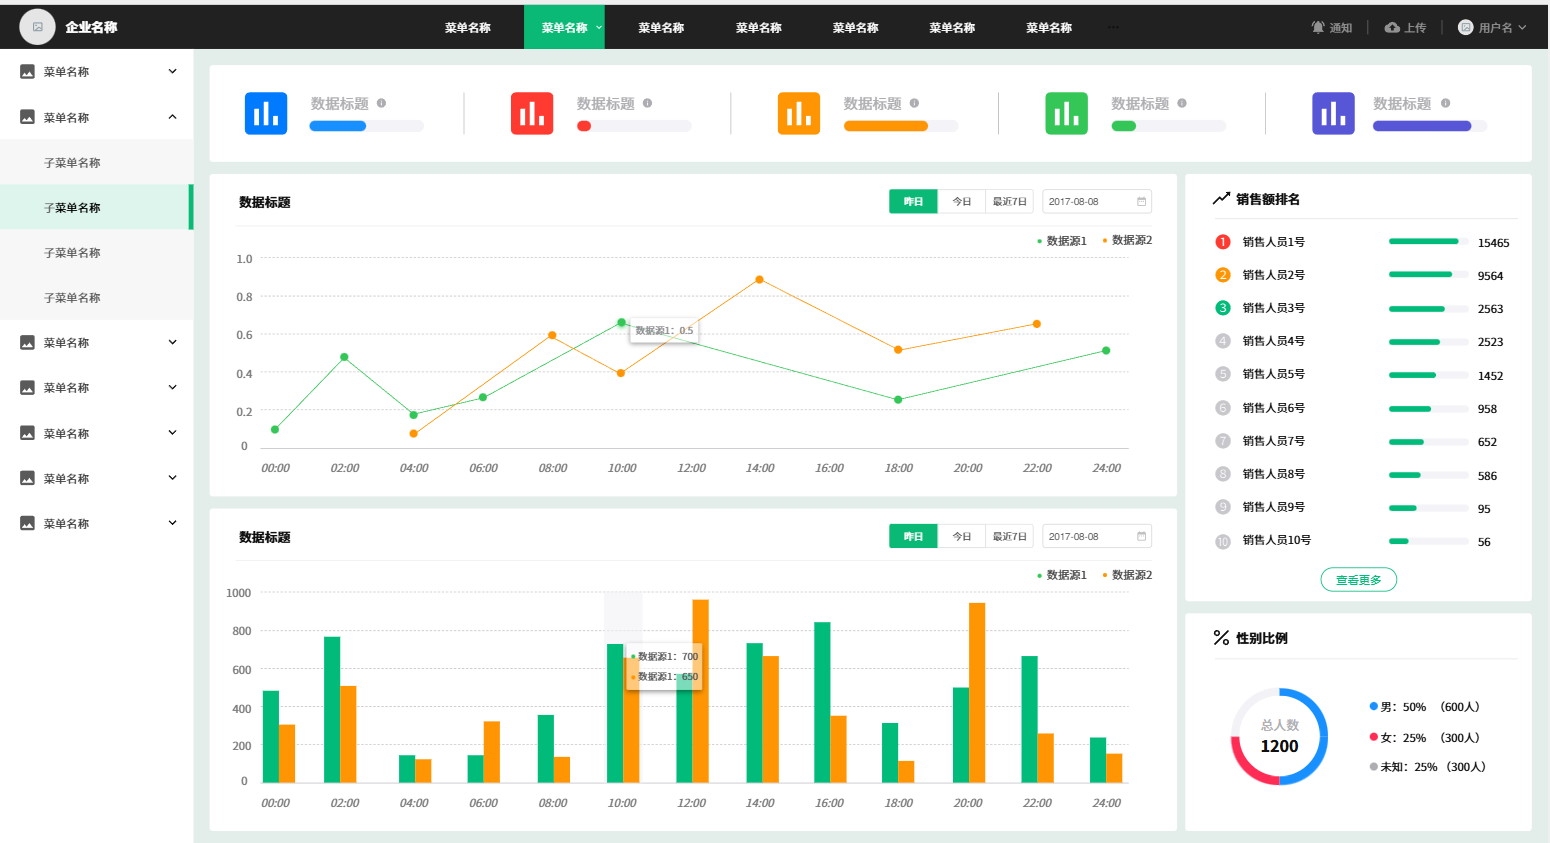Toggle 数据源1 legend in the line chart
Viewport: 1550px width, 843px height.
pos(1062,241)
